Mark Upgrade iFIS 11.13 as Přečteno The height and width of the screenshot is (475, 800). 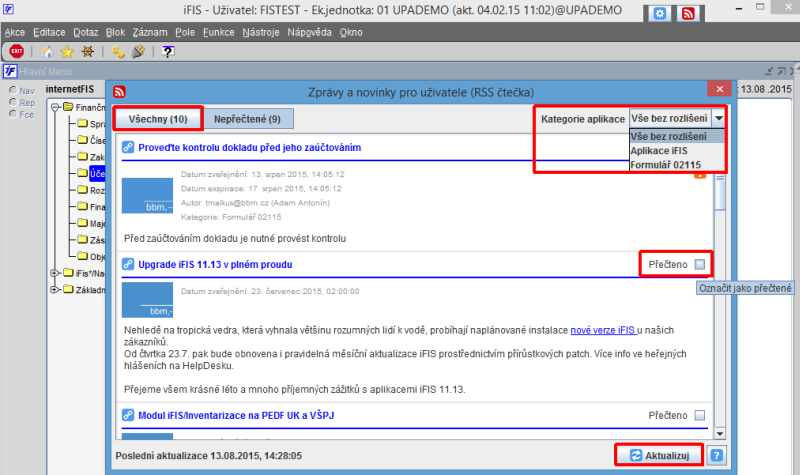[x=700, y=264]
